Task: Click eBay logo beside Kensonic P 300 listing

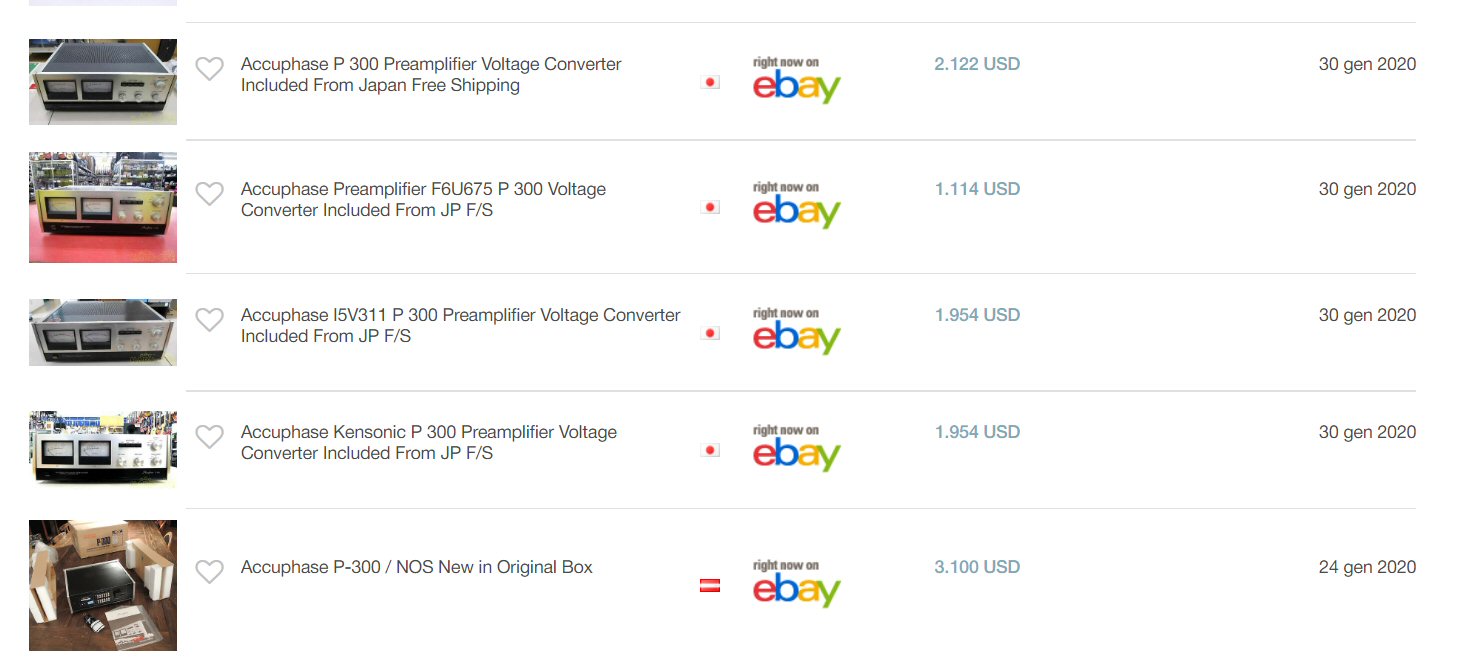Action: click(x=796, y=448)
